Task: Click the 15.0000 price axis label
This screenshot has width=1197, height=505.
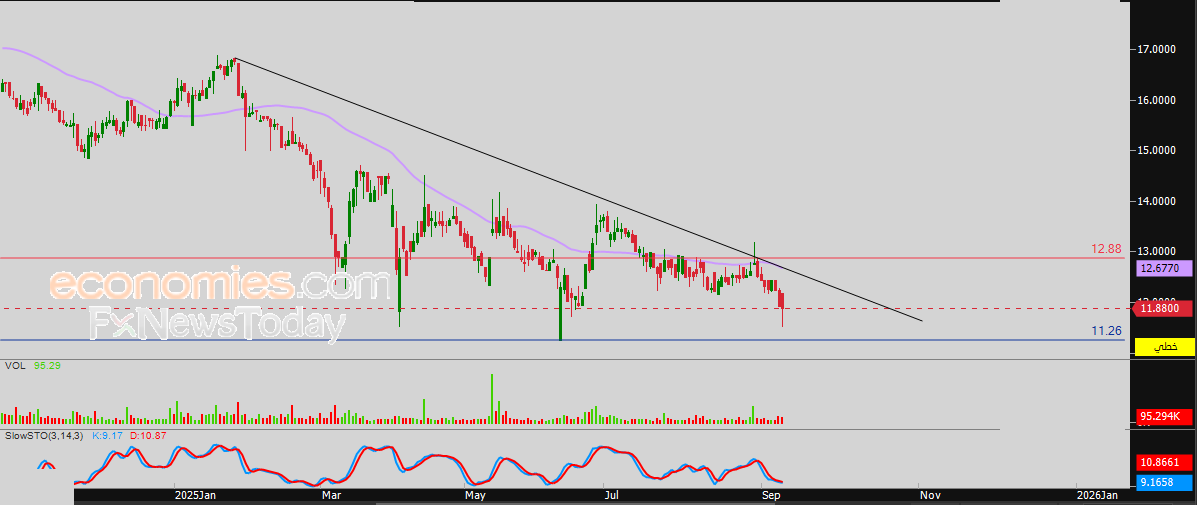Action: point(1156,150)
